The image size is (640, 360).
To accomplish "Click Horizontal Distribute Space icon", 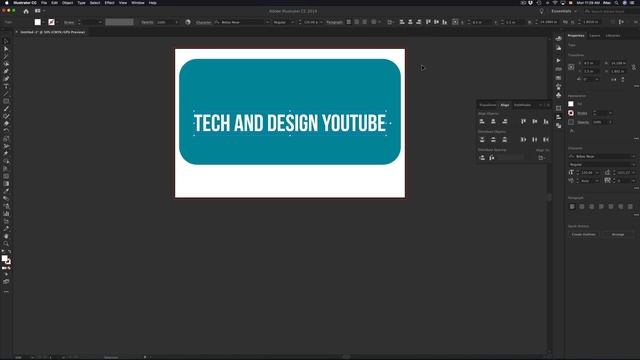I will (x=492, y=158).
